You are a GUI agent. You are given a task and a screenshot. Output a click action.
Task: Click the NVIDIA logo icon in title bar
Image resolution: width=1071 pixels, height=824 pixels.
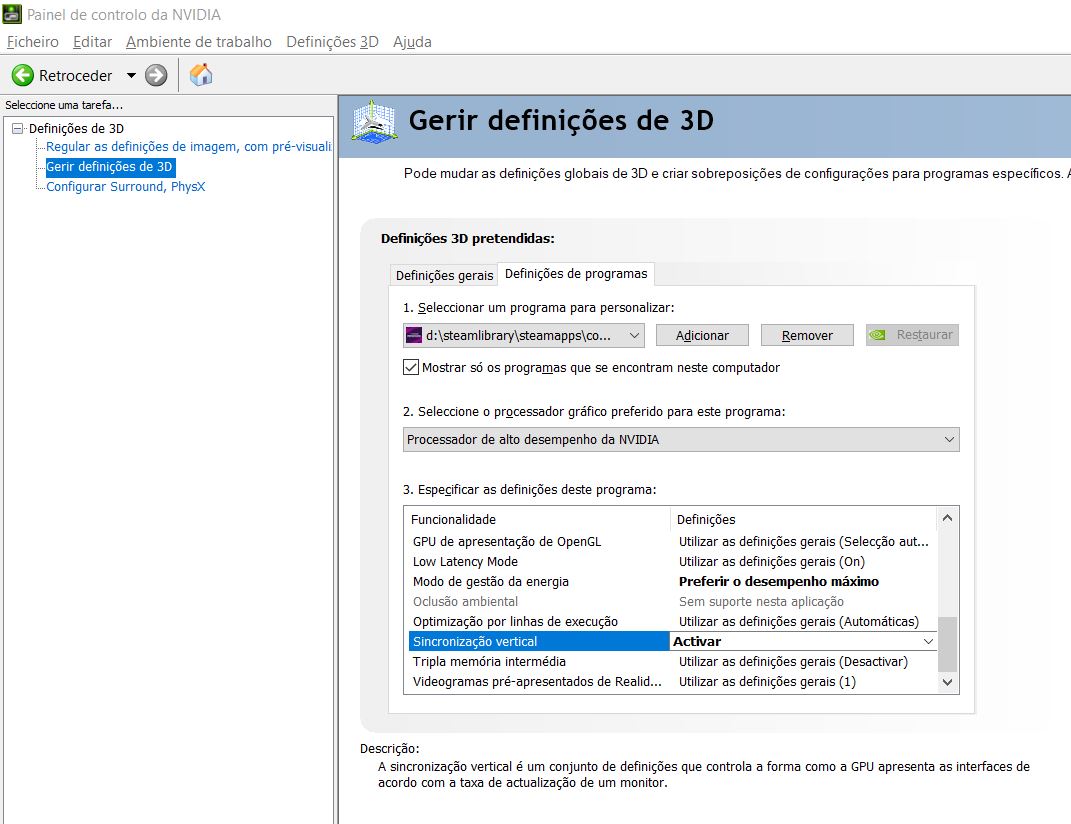(13, 14)
